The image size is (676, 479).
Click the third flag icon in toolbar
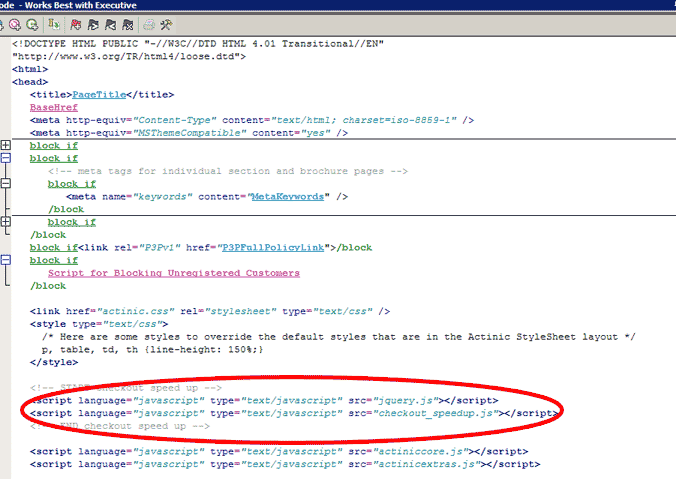(x=110, y=24)
